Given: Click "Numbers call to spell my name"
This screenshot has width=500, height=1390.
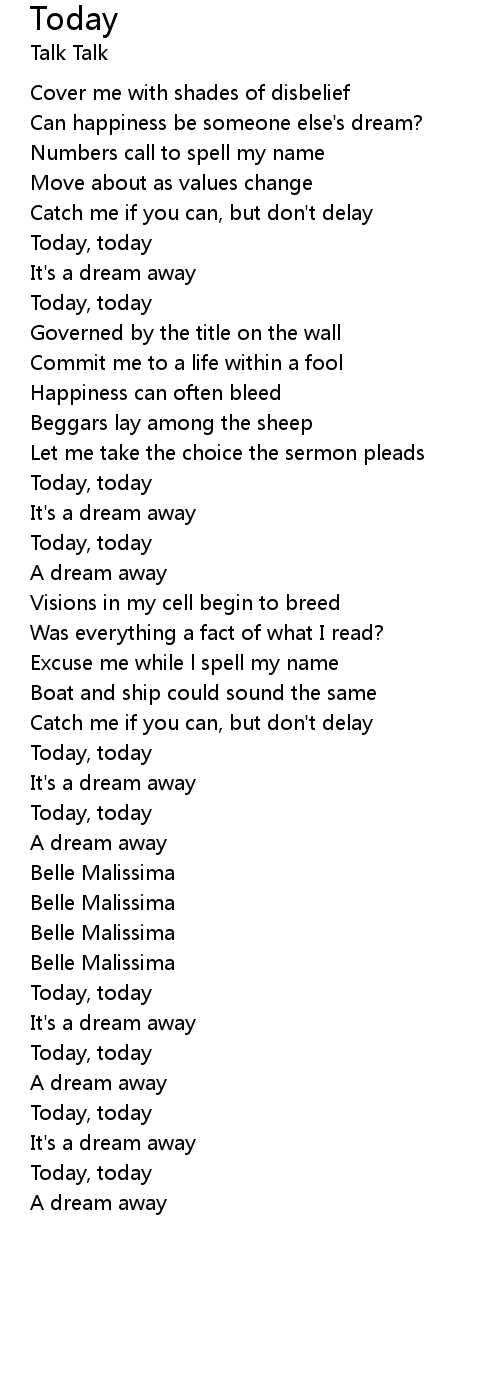Looking at the screenshot, I should 177,153.
